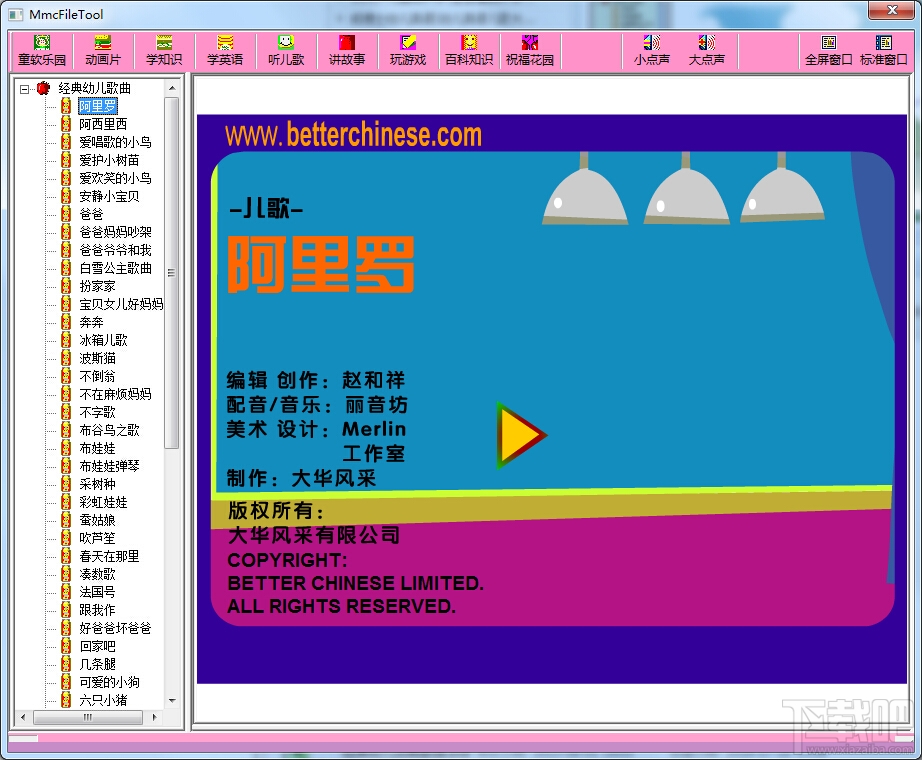Click the icon beside 波斯猫
The width and height of the screenshot is (922, 760).
pyautogui.click(x=66, y=358)
